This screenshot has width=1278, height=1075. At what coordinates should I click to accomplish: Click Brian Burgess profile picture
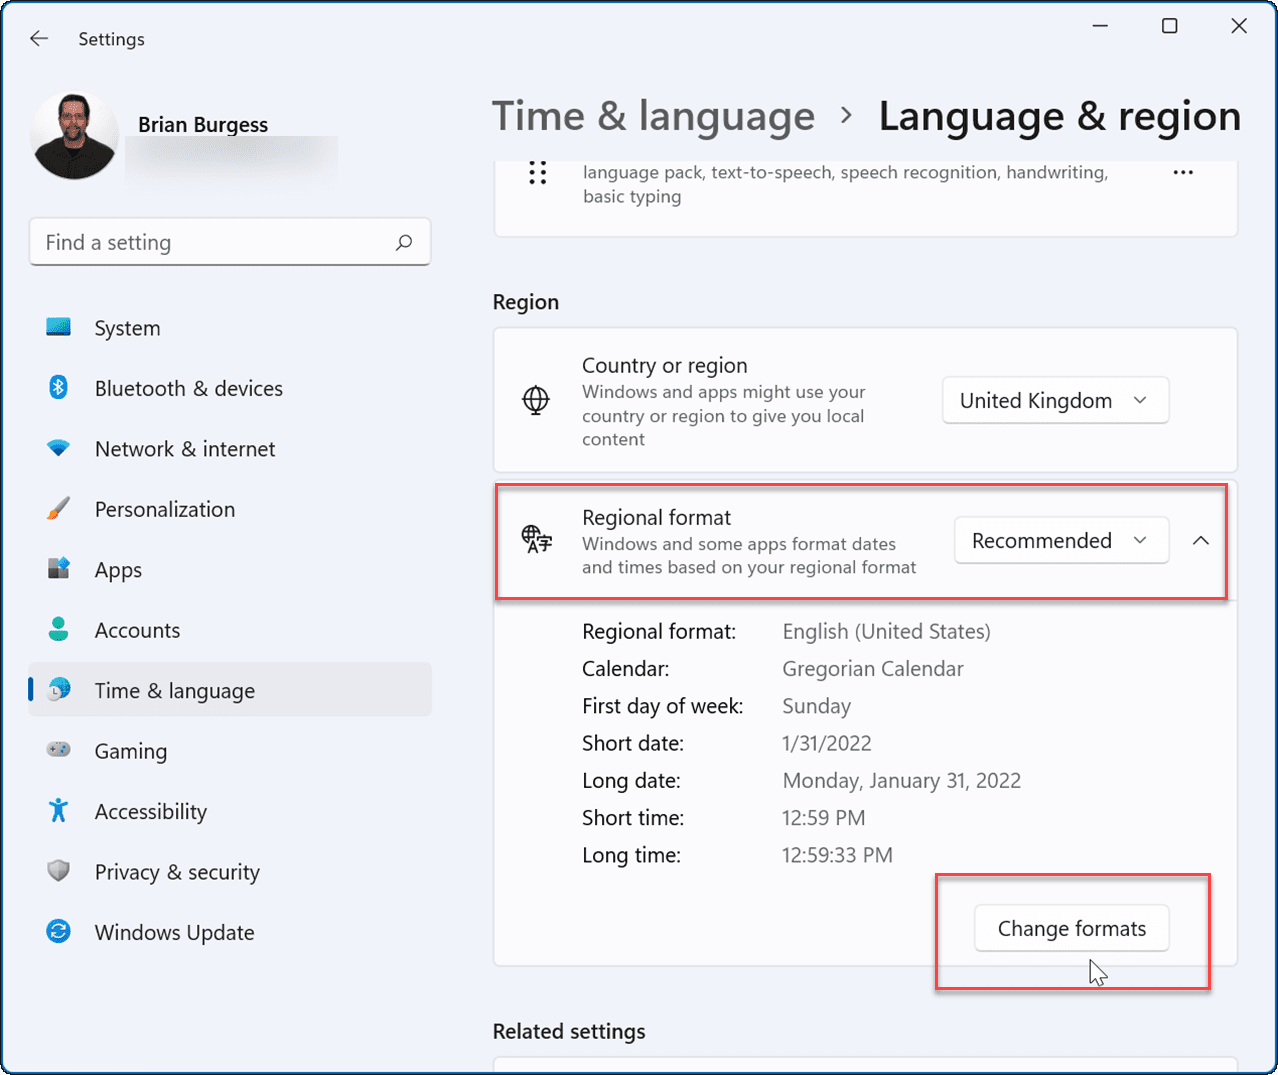pyautogui.click(x=74, y=136)
